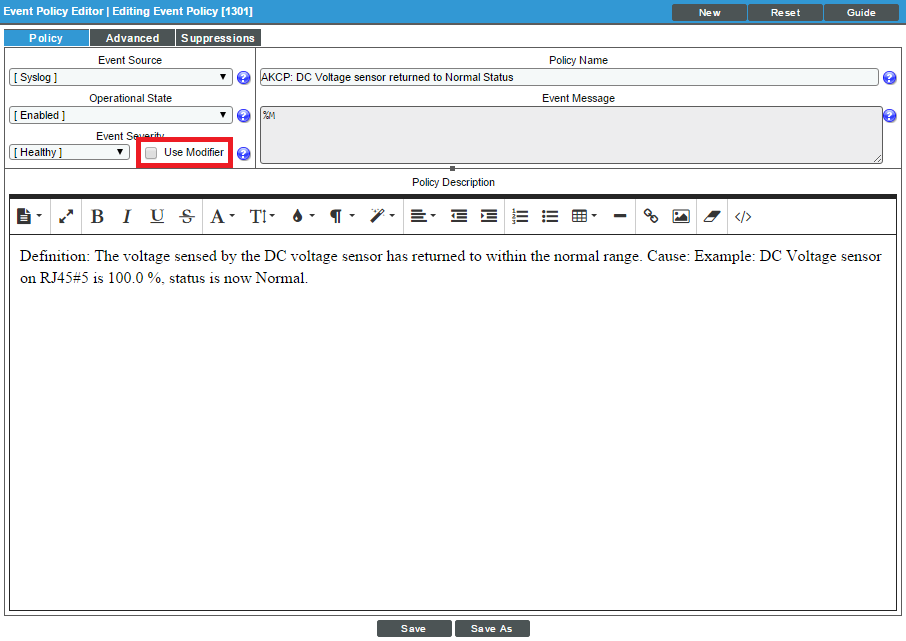Insert a hyperlink in the description editor
The image size is (906, 641).
click(651, 216)
